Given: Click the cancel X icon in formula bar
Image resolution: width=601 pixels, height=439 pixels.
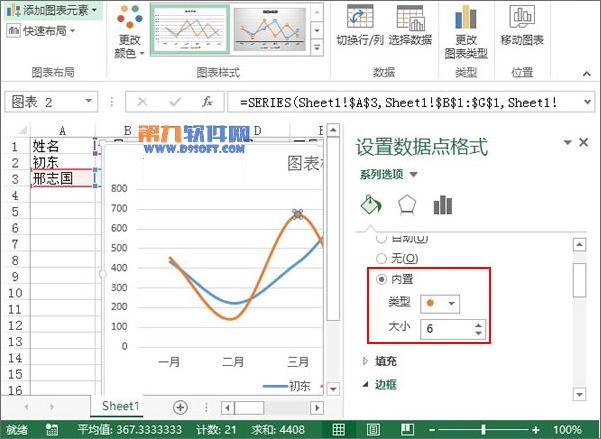Looking at the screenshot, I should tap(142, 102).
